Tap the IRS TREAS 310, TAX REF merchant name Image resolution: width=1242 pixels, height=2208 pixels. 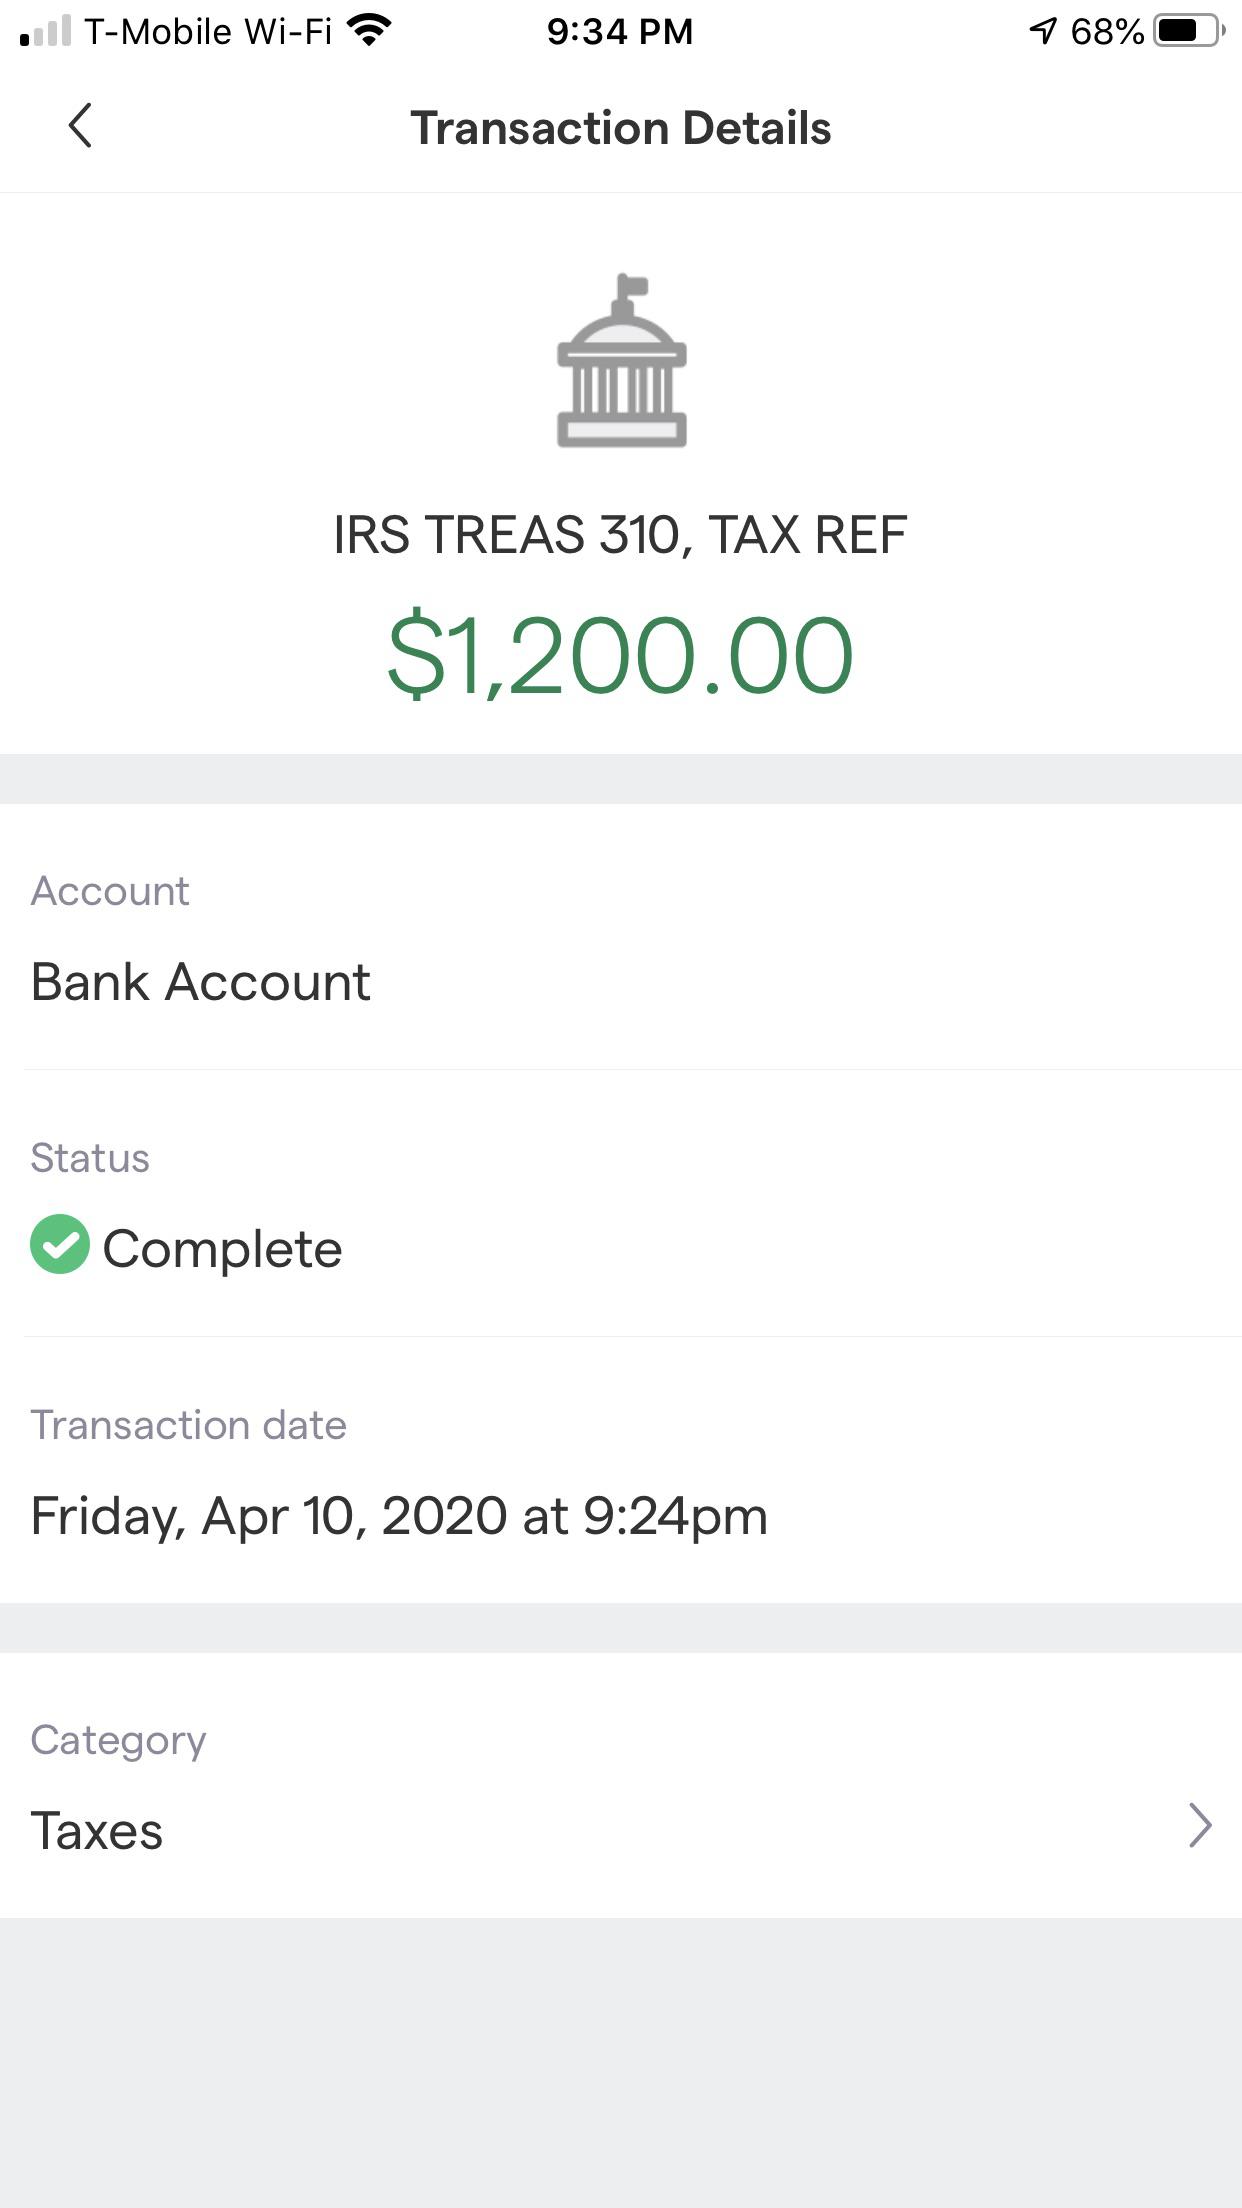point(620,533)
